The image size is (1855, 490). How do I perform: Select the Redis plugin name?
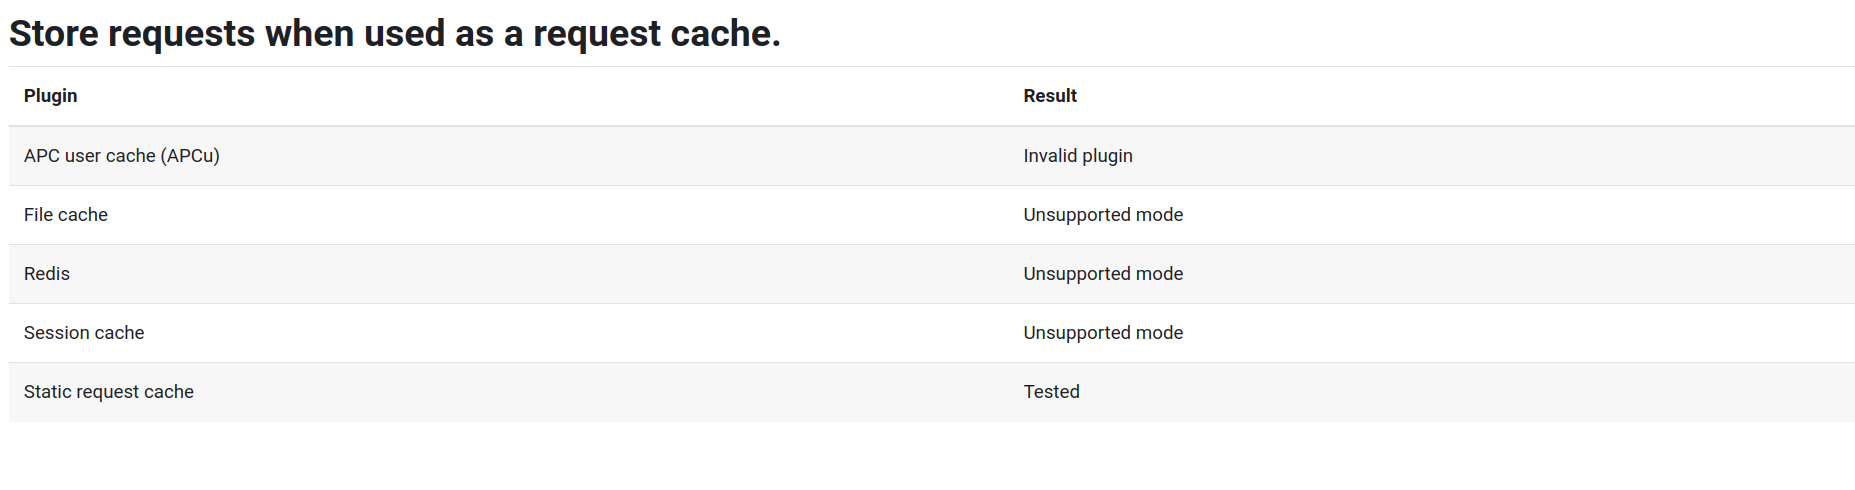[47, 274]
